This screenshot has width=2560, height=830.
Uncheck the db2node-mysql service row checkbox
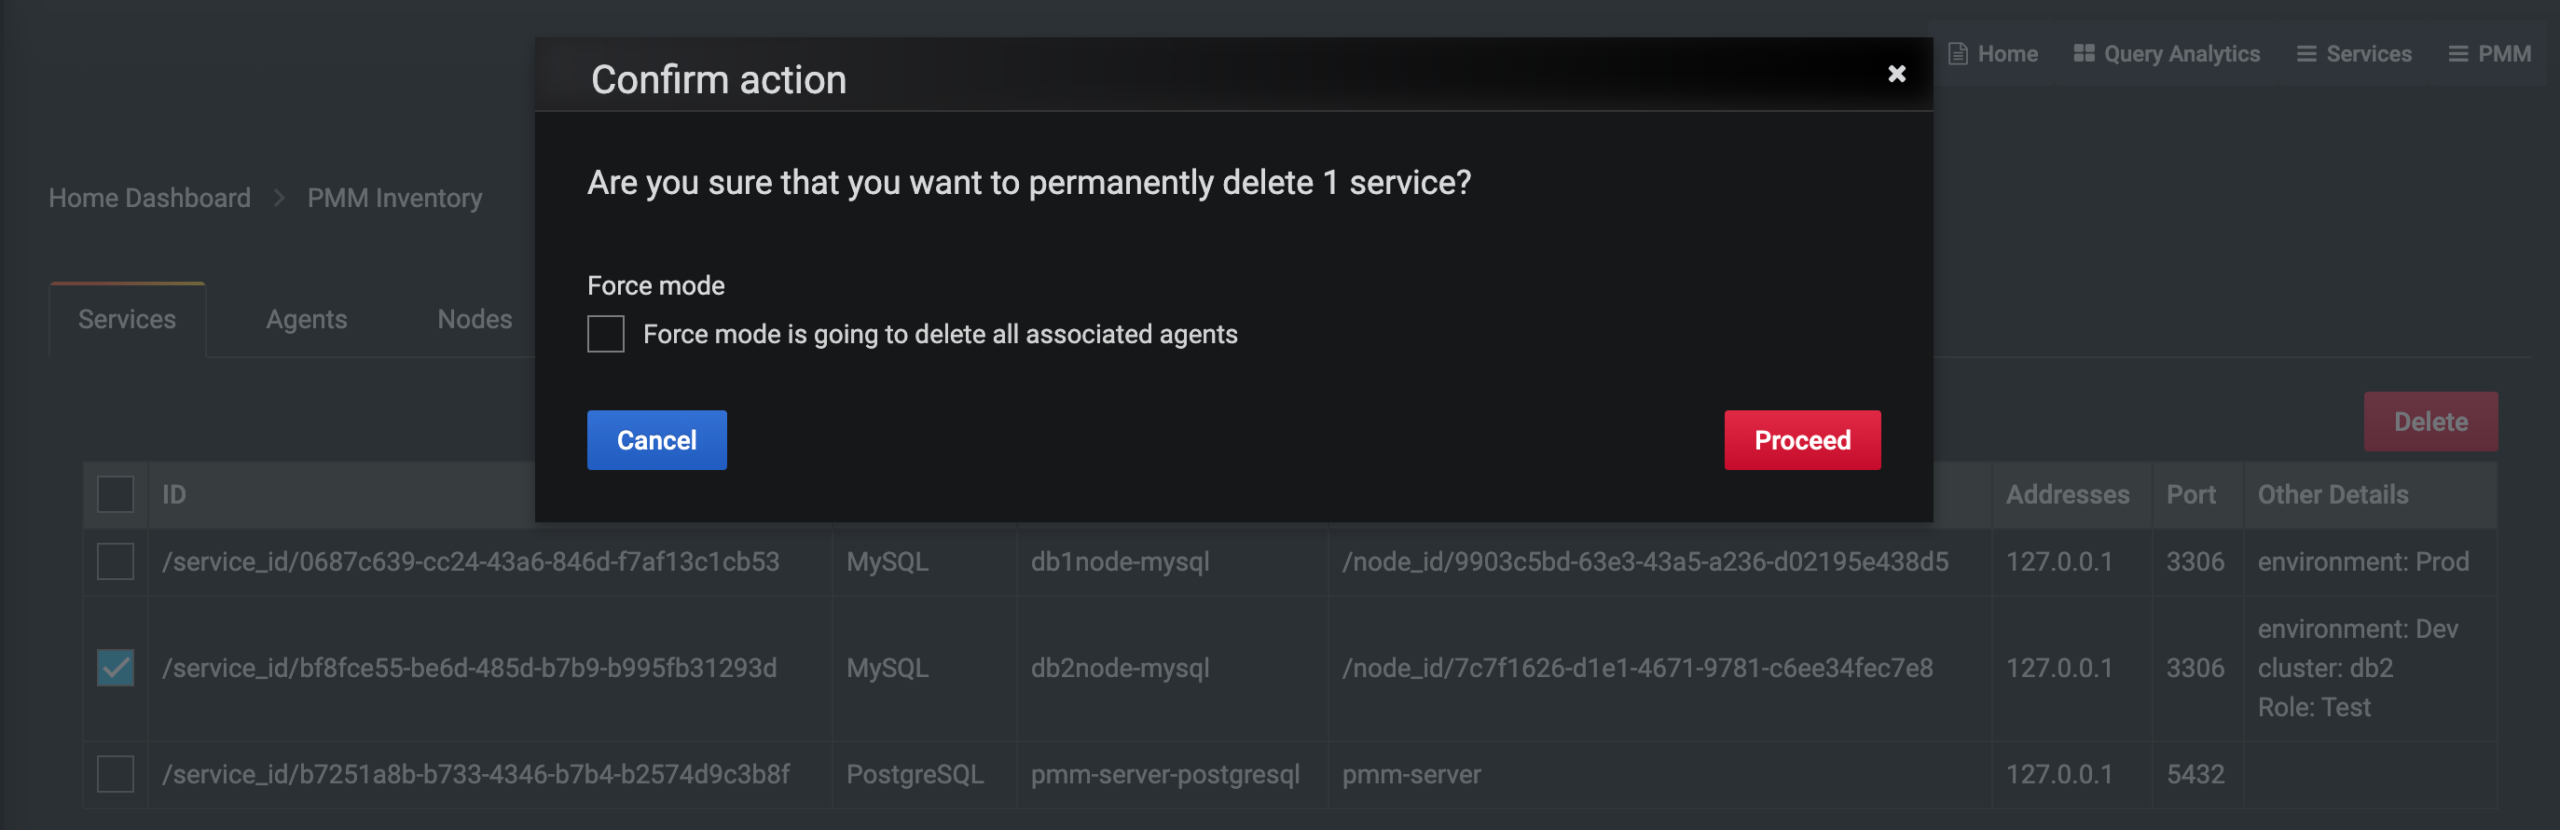tap(115, 668)
